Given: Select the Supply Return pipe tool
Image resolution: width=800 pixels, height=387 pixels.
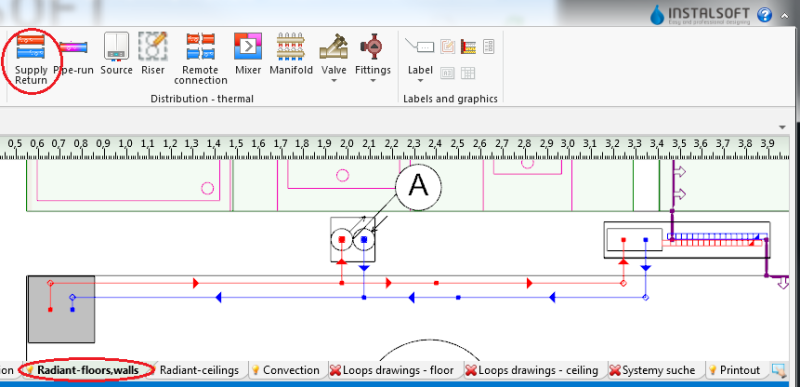Looking at the screenshot, I should point(31,60).
